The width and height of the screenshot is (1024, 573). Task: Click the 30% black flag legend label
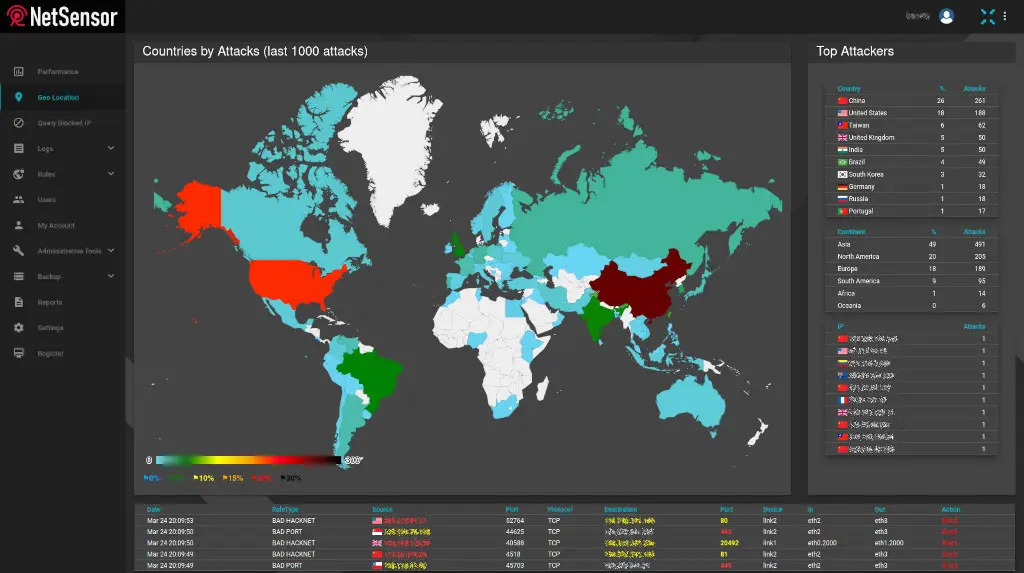[291, 478]
